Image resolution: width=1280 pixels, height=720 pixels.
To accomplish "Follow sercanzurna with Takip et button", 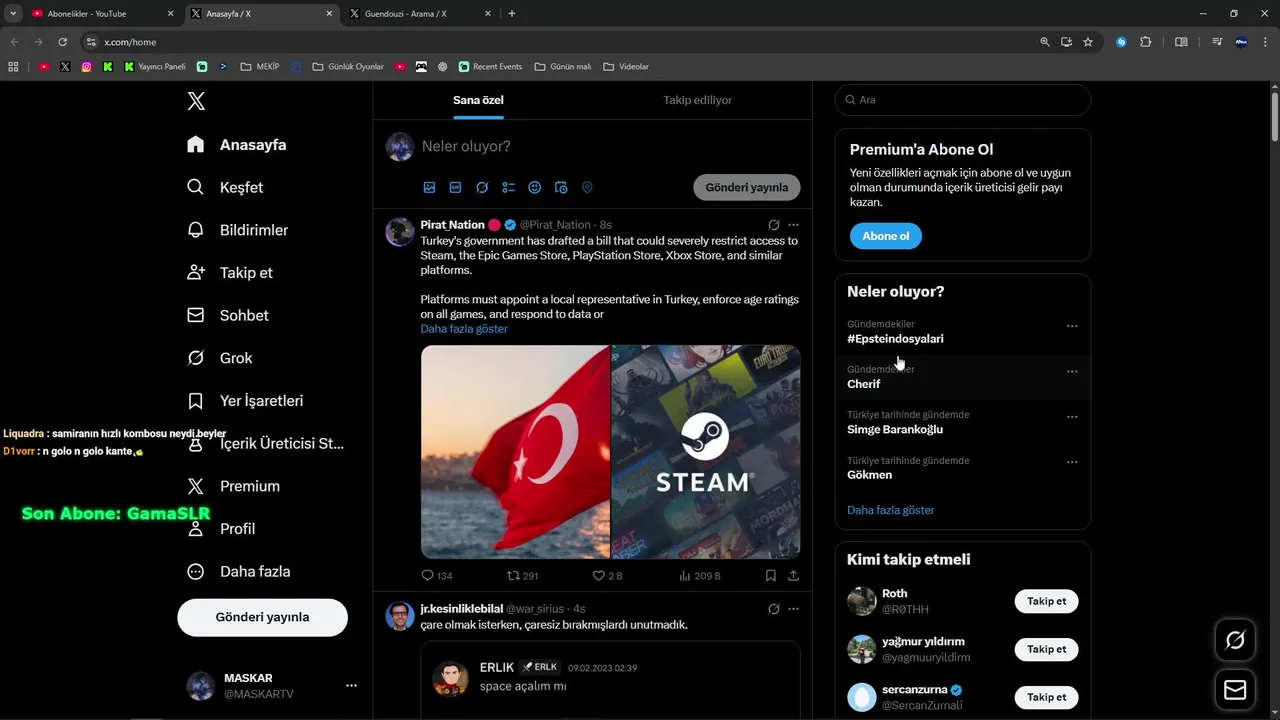I will tap(1046, 697).
